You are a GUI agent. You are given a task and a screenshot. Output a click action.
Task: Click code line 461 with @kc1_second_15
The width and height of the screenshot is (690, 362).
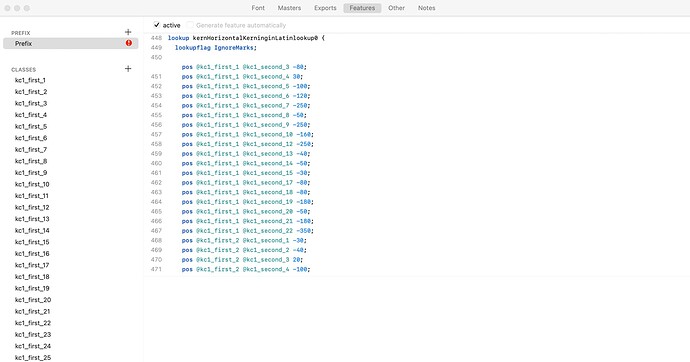click(246, 173)
